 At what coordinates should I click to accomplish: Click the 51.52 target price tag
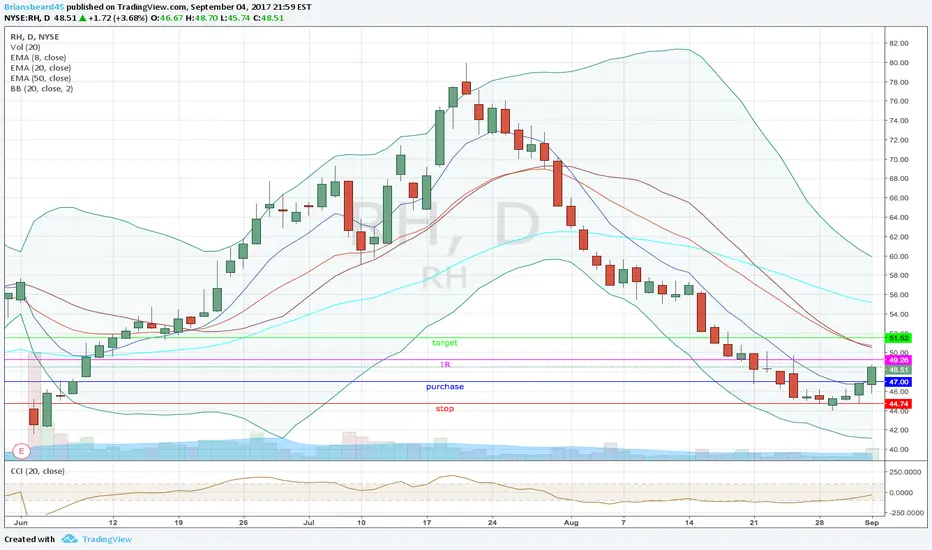[898, 338]
